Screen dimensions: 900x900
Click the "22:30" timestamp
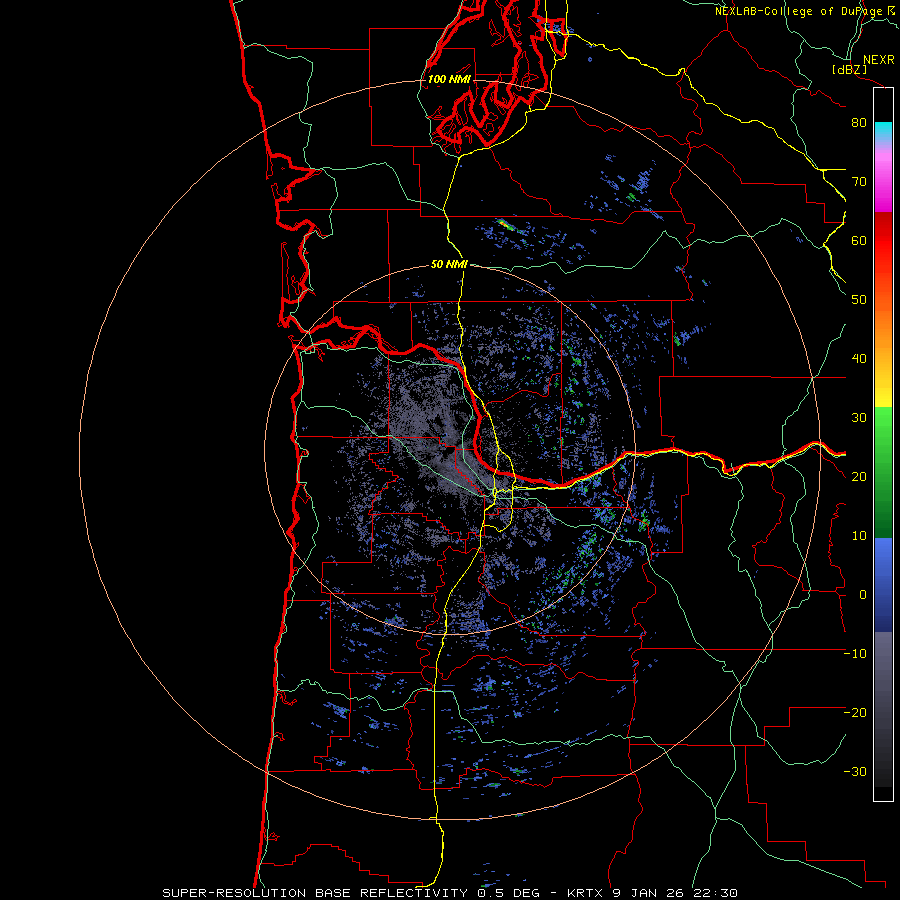(x=718, y=893)
